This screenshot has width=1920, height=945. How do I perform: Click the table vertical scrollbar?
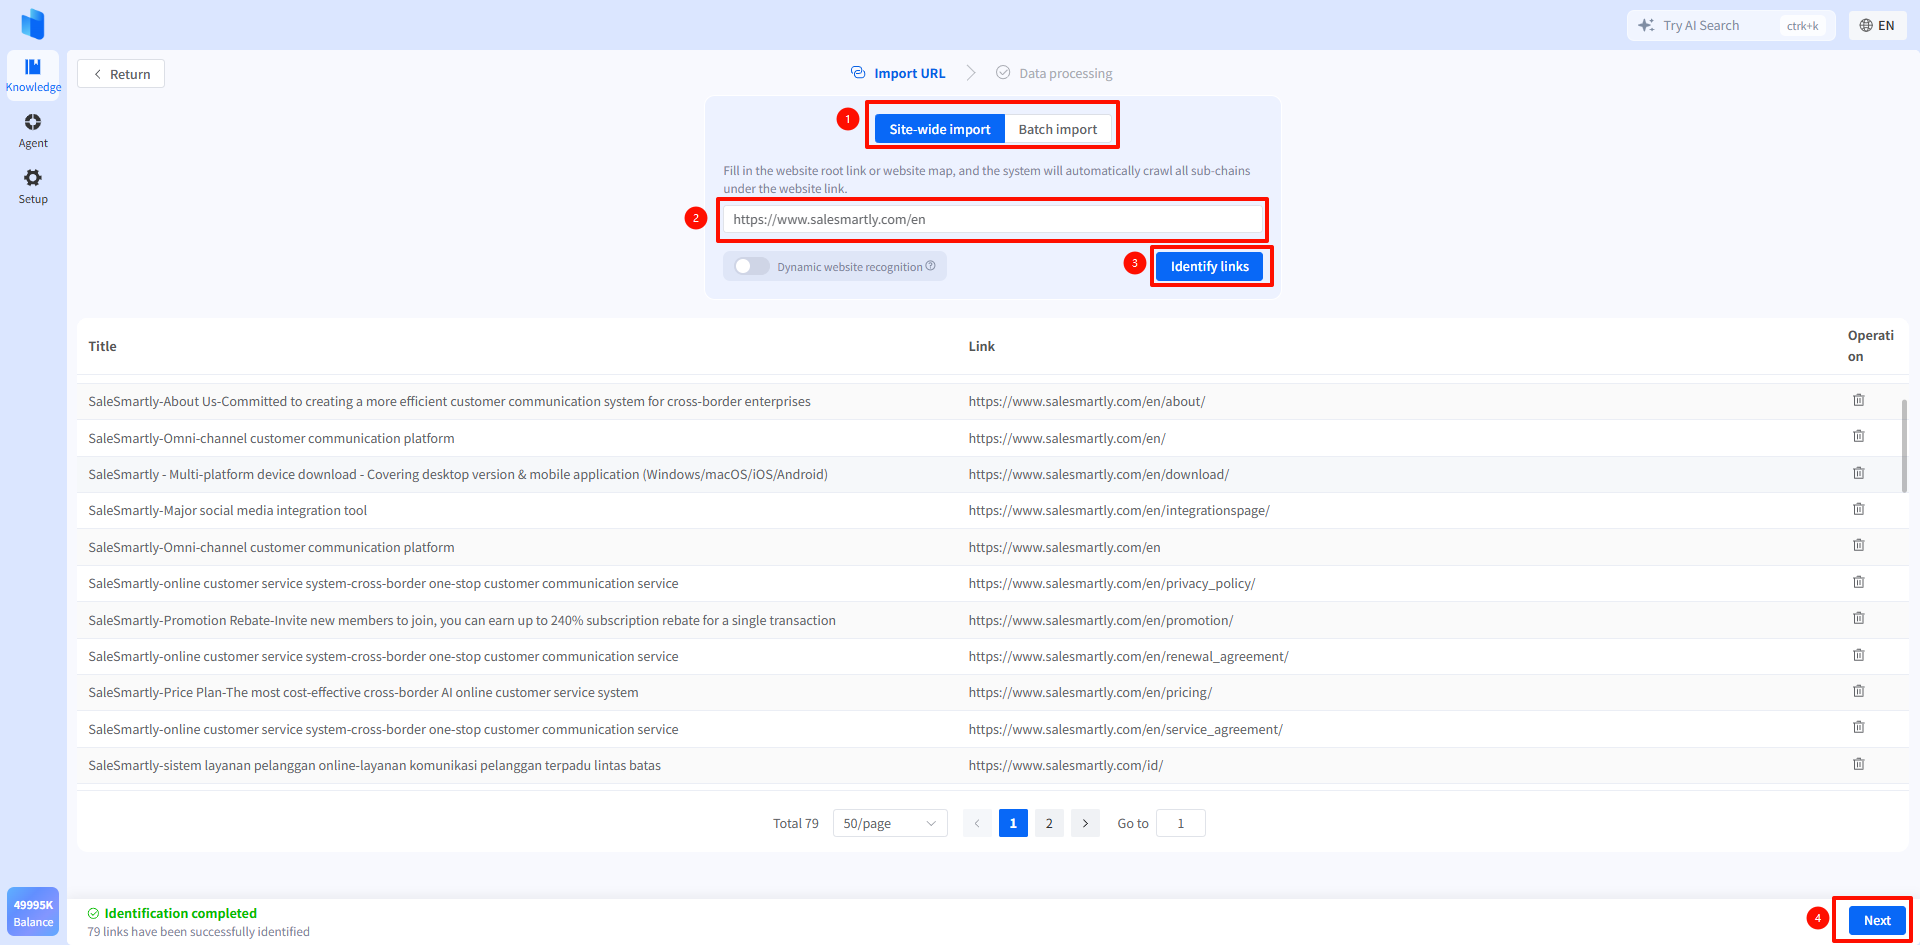pos(1904,446)
